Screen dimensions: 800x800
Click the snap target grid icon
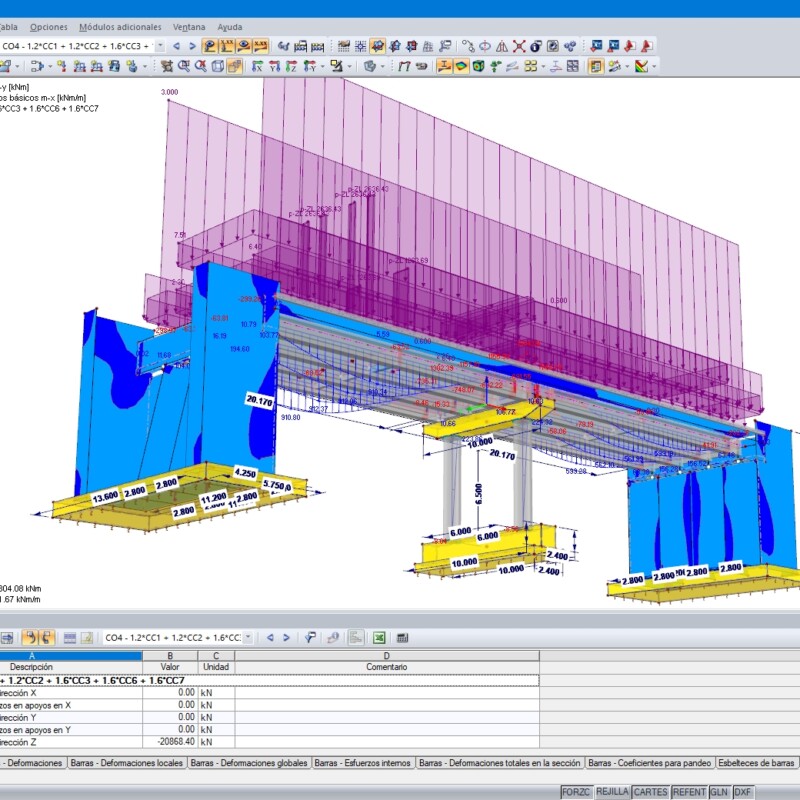pyautogui.click(x=361, y=46)
